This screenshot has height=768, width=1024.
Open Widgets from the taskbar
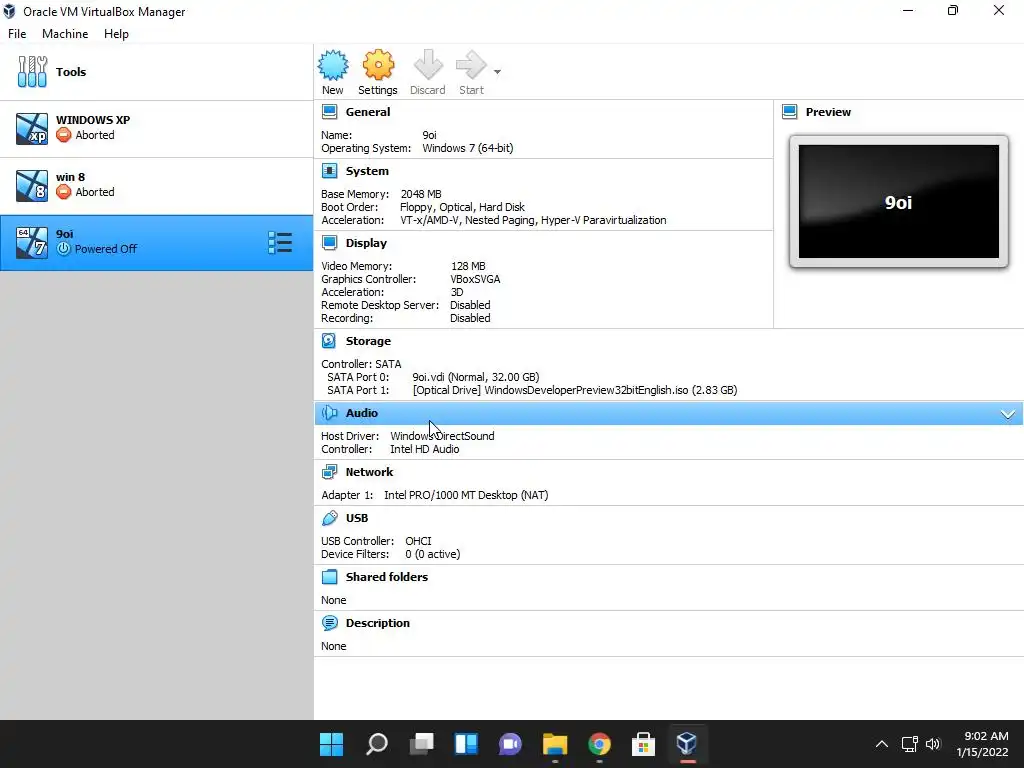coord(466,744)
